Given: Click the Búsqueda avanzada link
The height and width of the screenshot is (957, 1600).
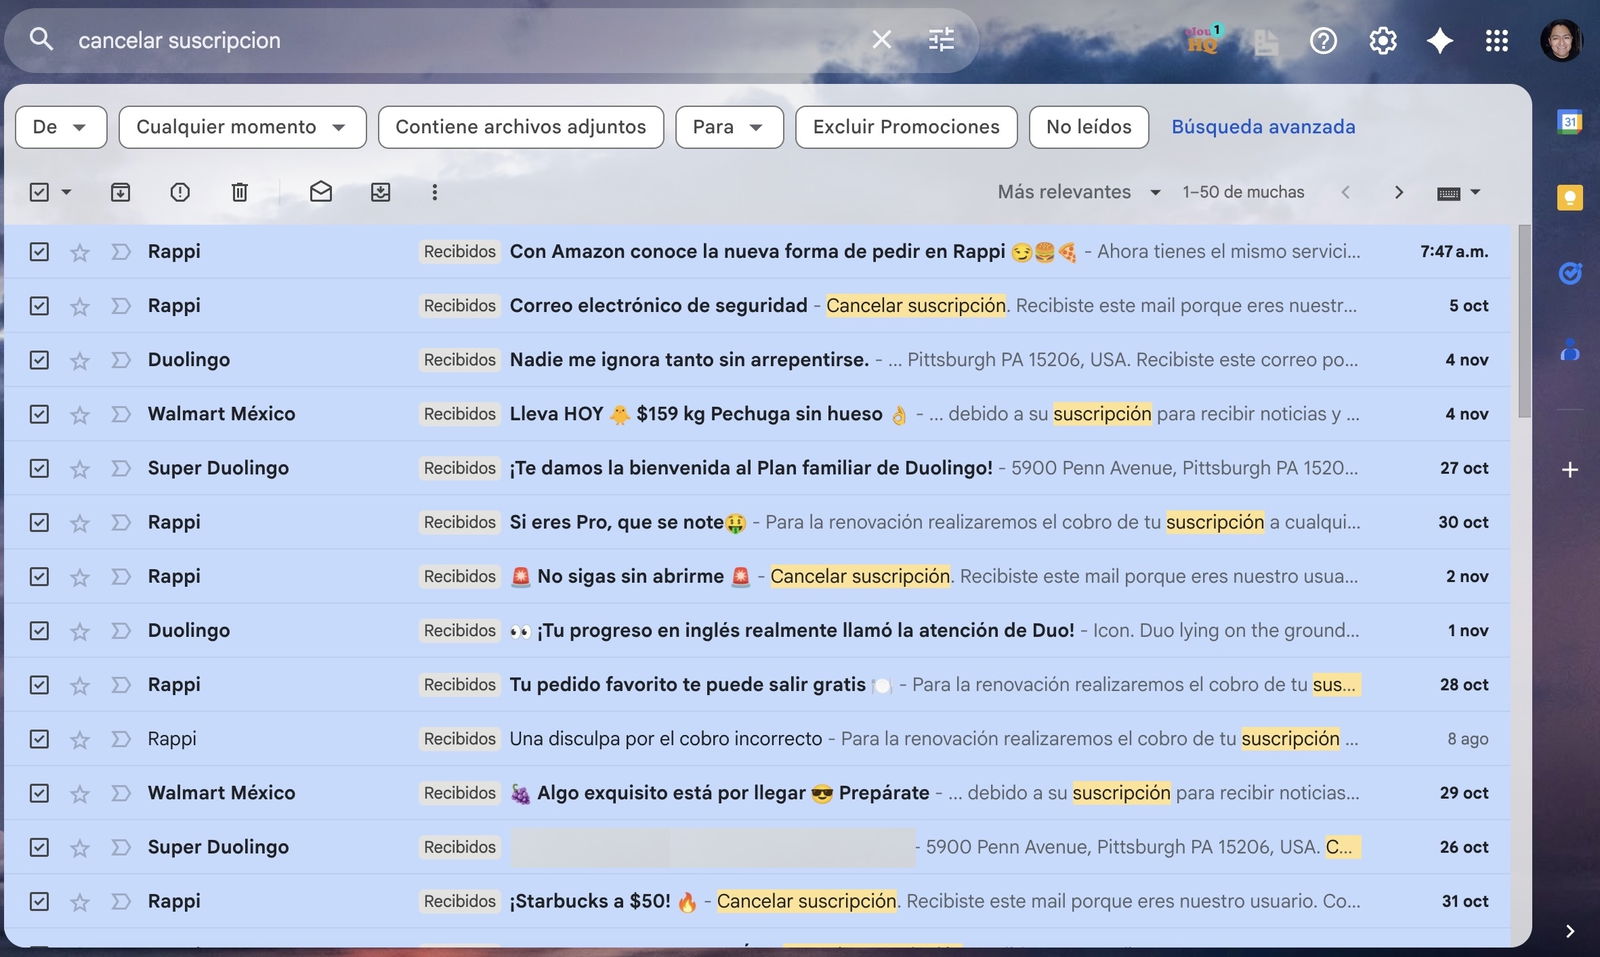Looking at the screenshot, I should pyautogui.click(x=1263, y=127).
